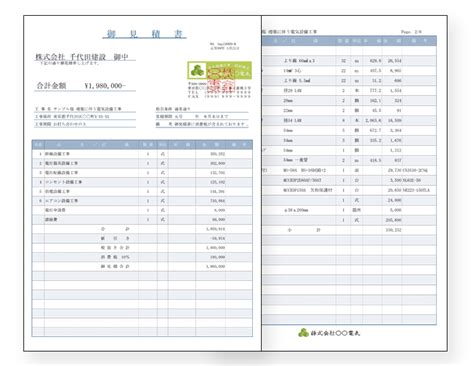Select the 株式会社 千代田建設 御中 recipient line
This screenshot has height=366, width=474.
click(82, 57)
